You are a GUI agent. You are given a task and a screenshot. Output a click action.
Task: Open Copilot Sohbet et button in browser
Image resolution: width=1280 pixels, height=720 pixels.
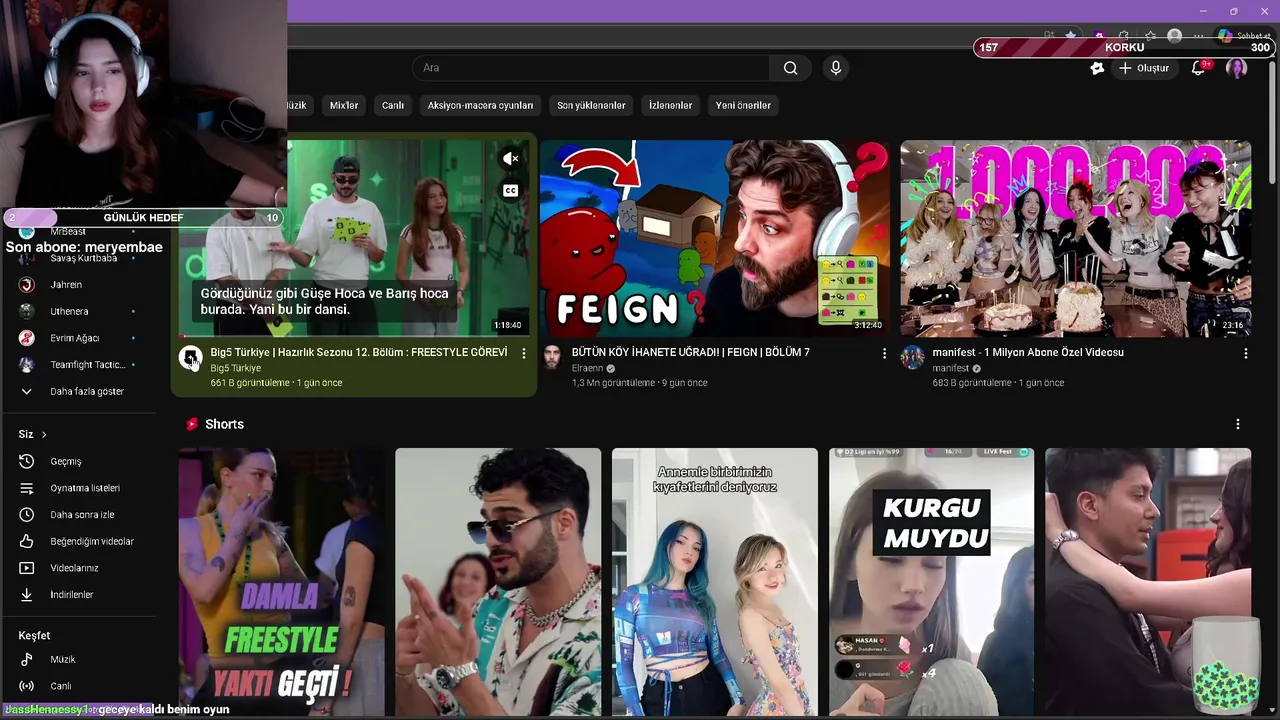(x=1244, y=36)
